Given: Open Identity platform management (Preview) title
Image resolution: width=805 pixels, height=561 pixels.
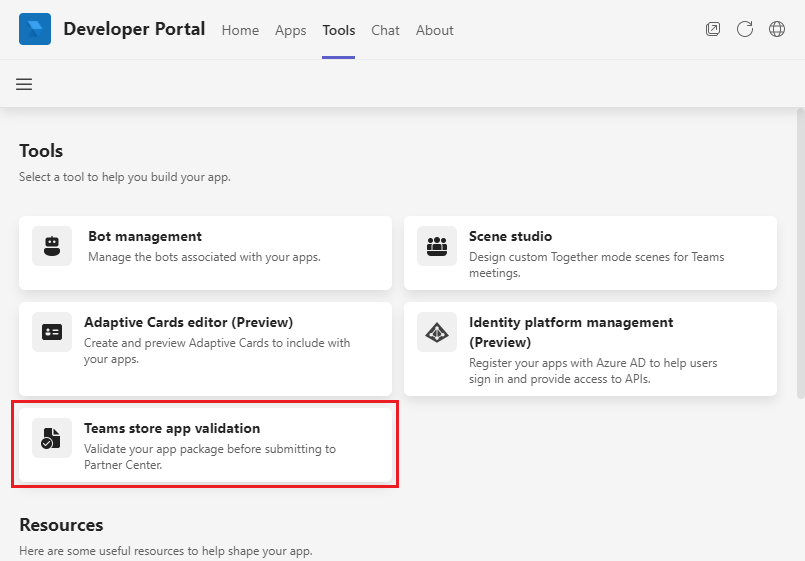Looking at the screenshot, I should (x=571, y=332).
